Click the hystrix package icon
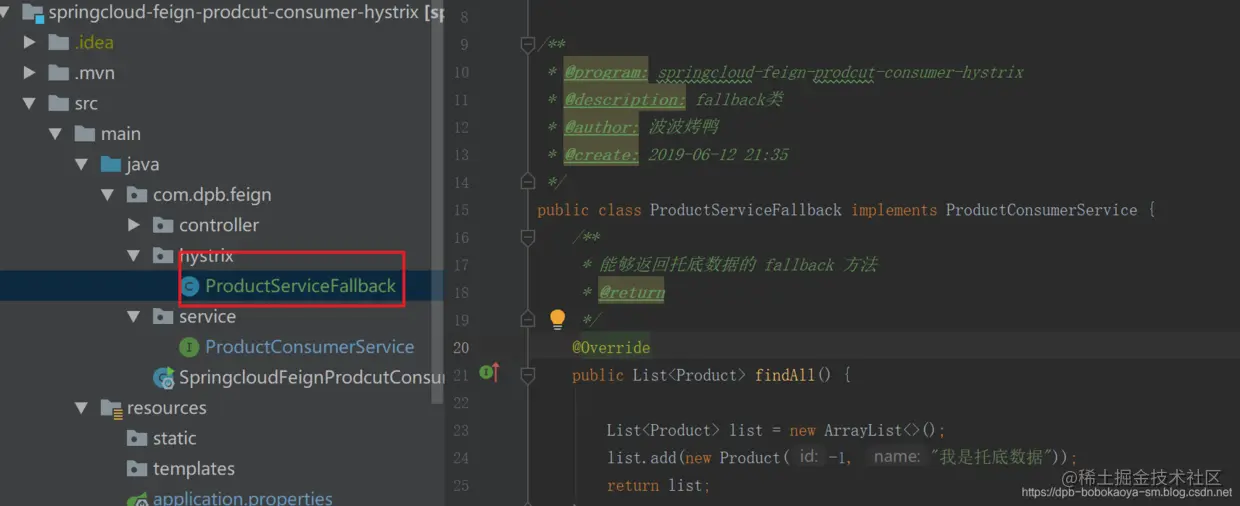This screenshot has height=506, width=1240. click(x=162, y=256)
